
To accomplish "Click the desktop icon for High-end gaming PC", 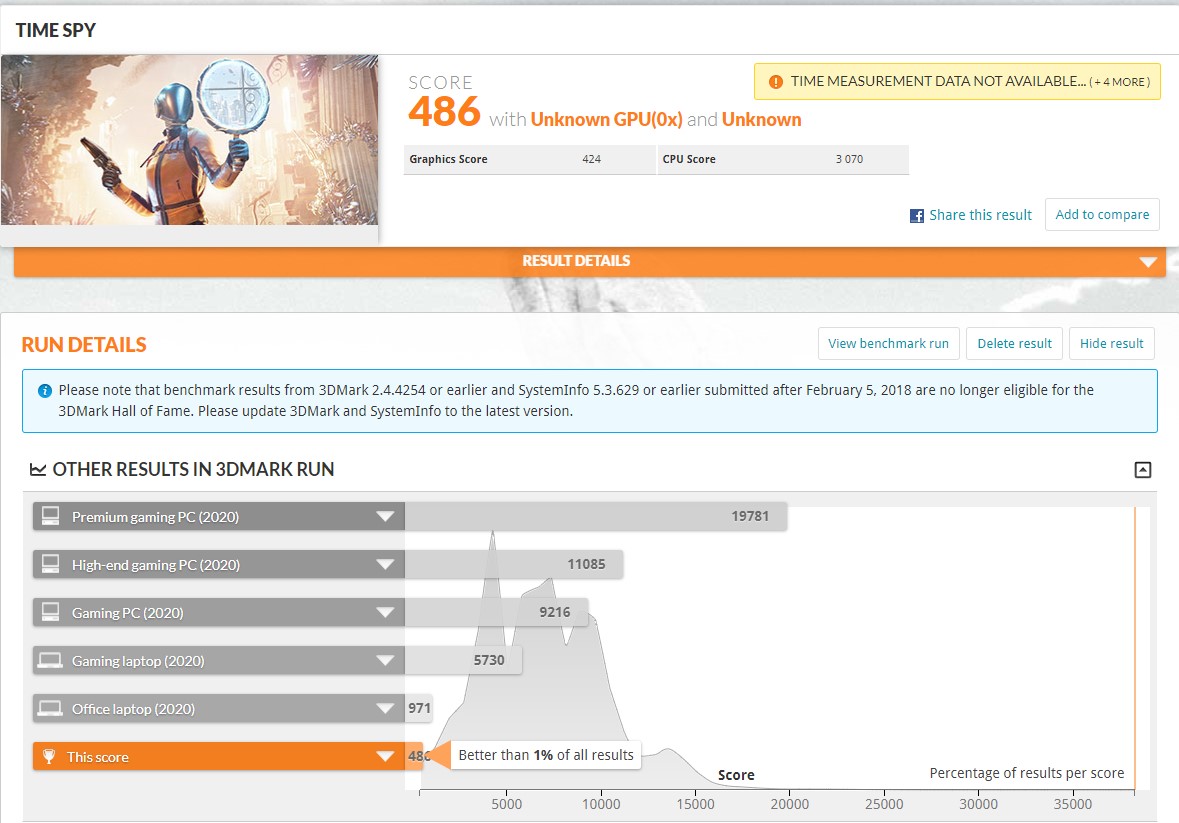I will click(x=50, y=564).
